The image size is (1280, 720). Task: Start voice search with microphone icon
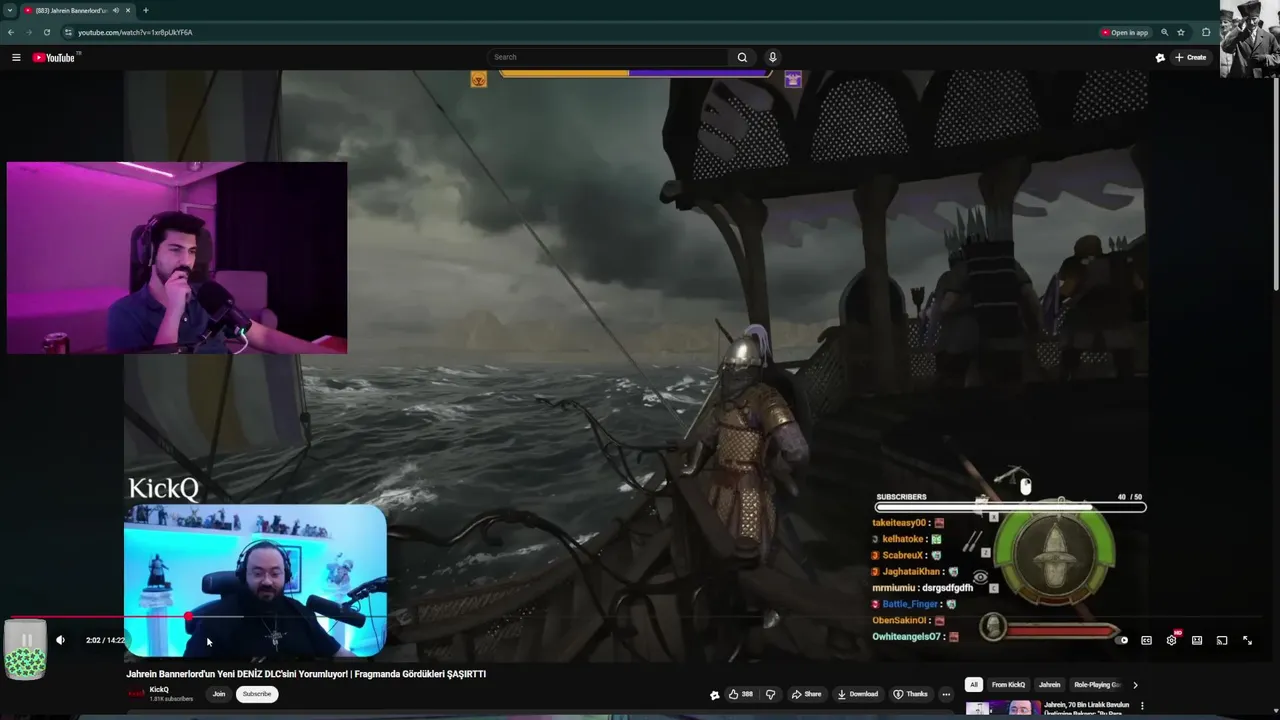coord(772,57)
